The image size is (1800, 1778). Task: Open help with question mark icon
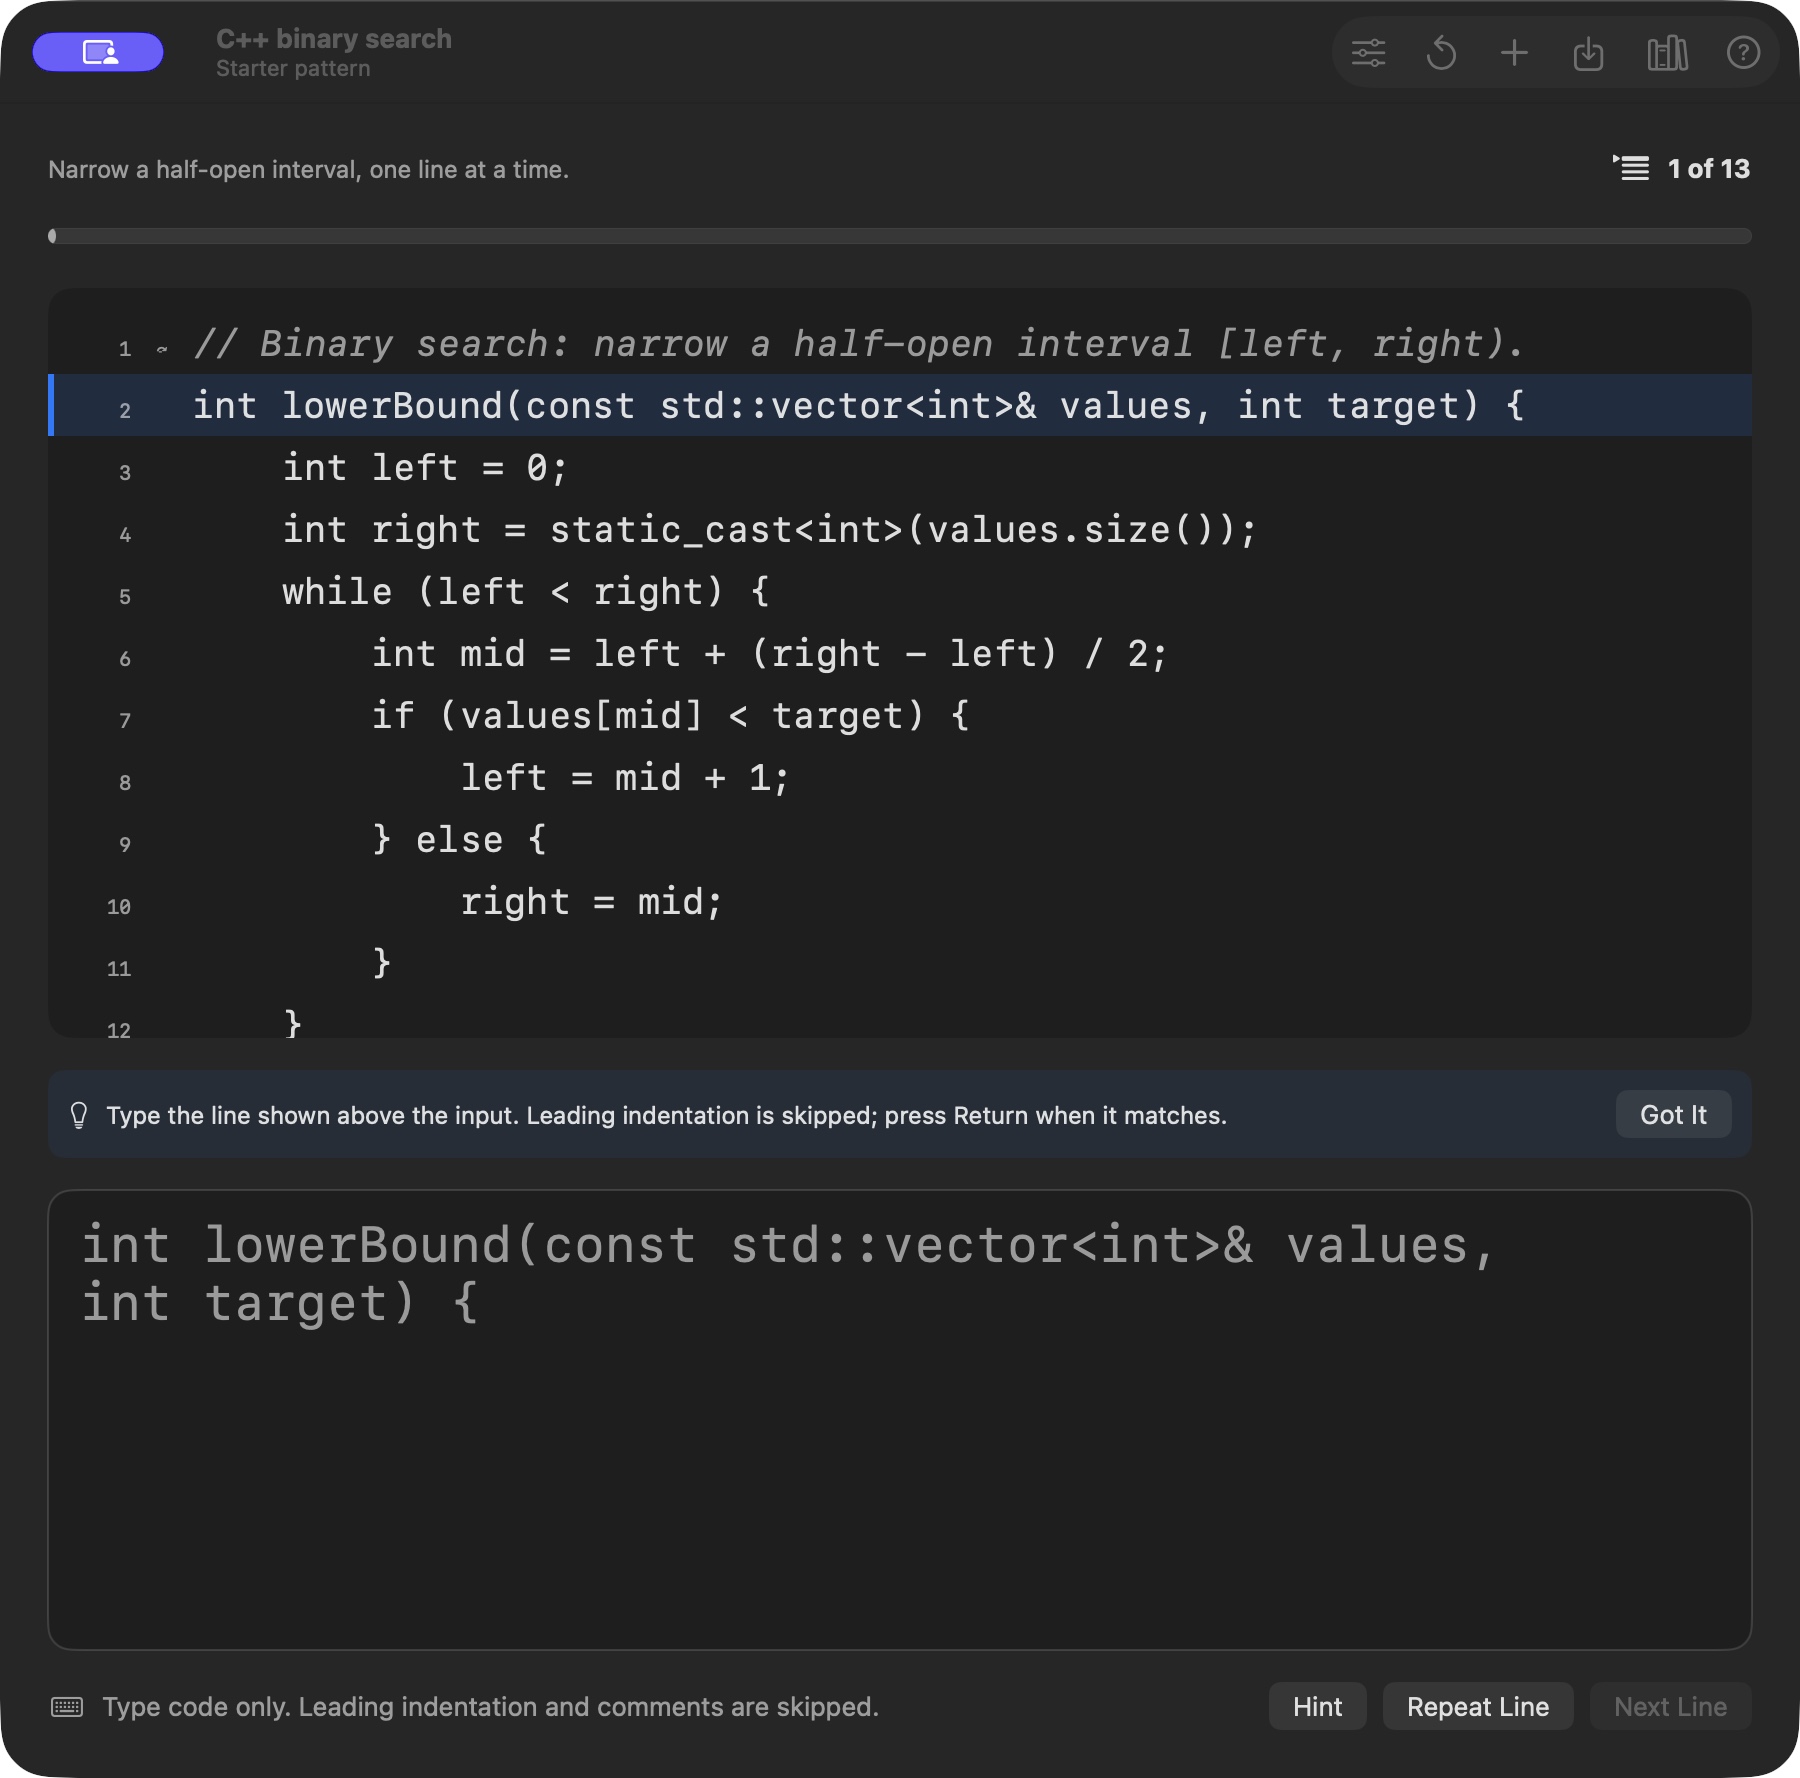coord(1743,52)
